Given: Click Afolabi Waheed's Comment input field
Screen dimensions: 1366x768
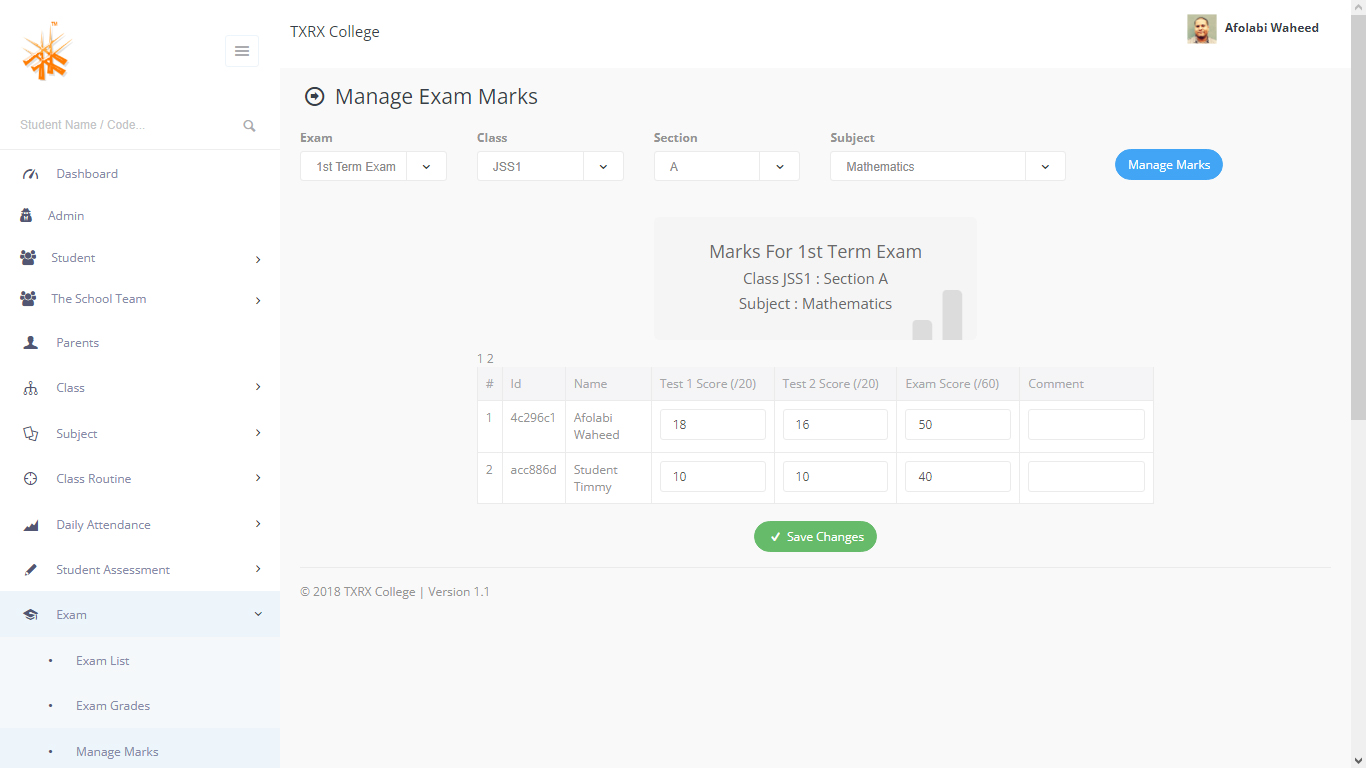Looking at the screenshot, I should [x=1086, y=425].
